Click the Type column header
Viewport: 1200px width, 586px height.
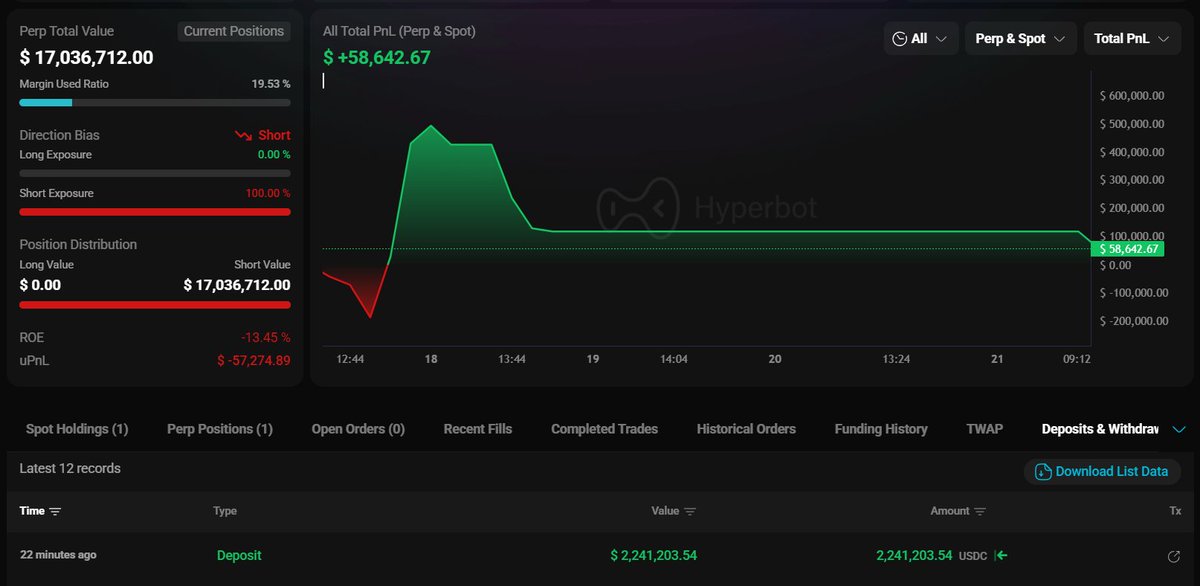225,511
